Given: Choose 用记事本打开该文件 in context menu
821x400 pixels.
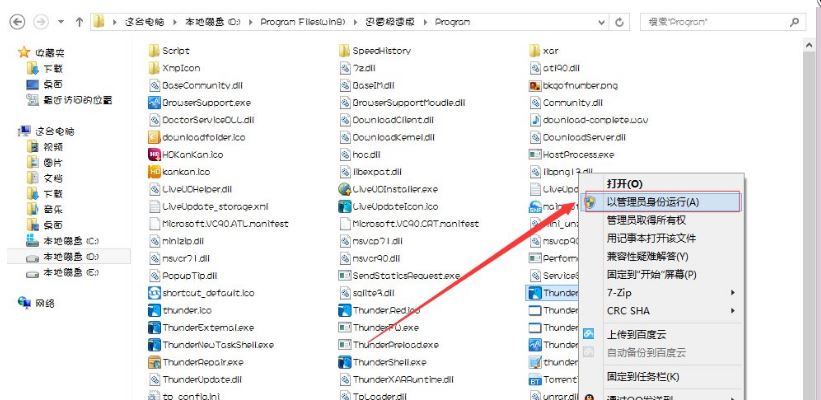Looking at the screenshot, I should 662,238.
